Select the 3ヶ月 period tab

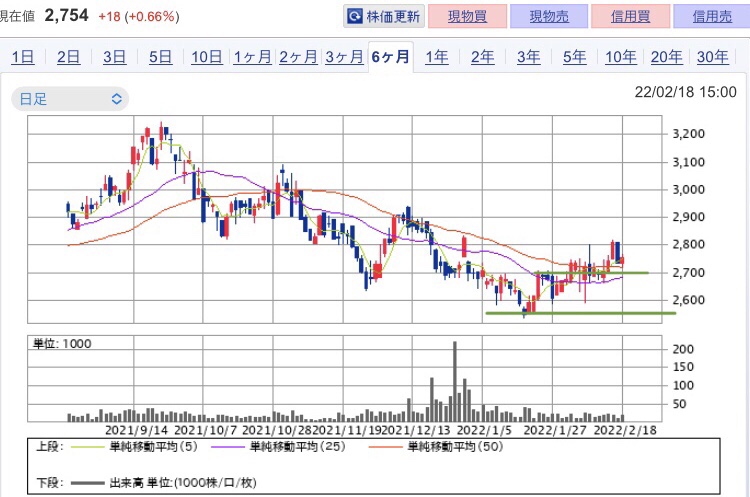344,57
